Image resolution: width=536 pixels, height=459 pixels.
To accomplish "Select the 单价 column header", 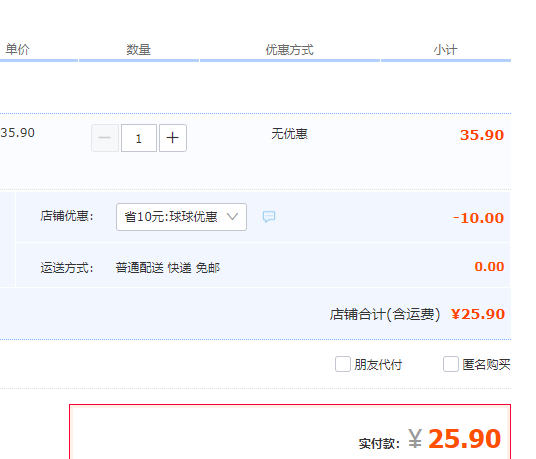I will [x=17, y=50].
